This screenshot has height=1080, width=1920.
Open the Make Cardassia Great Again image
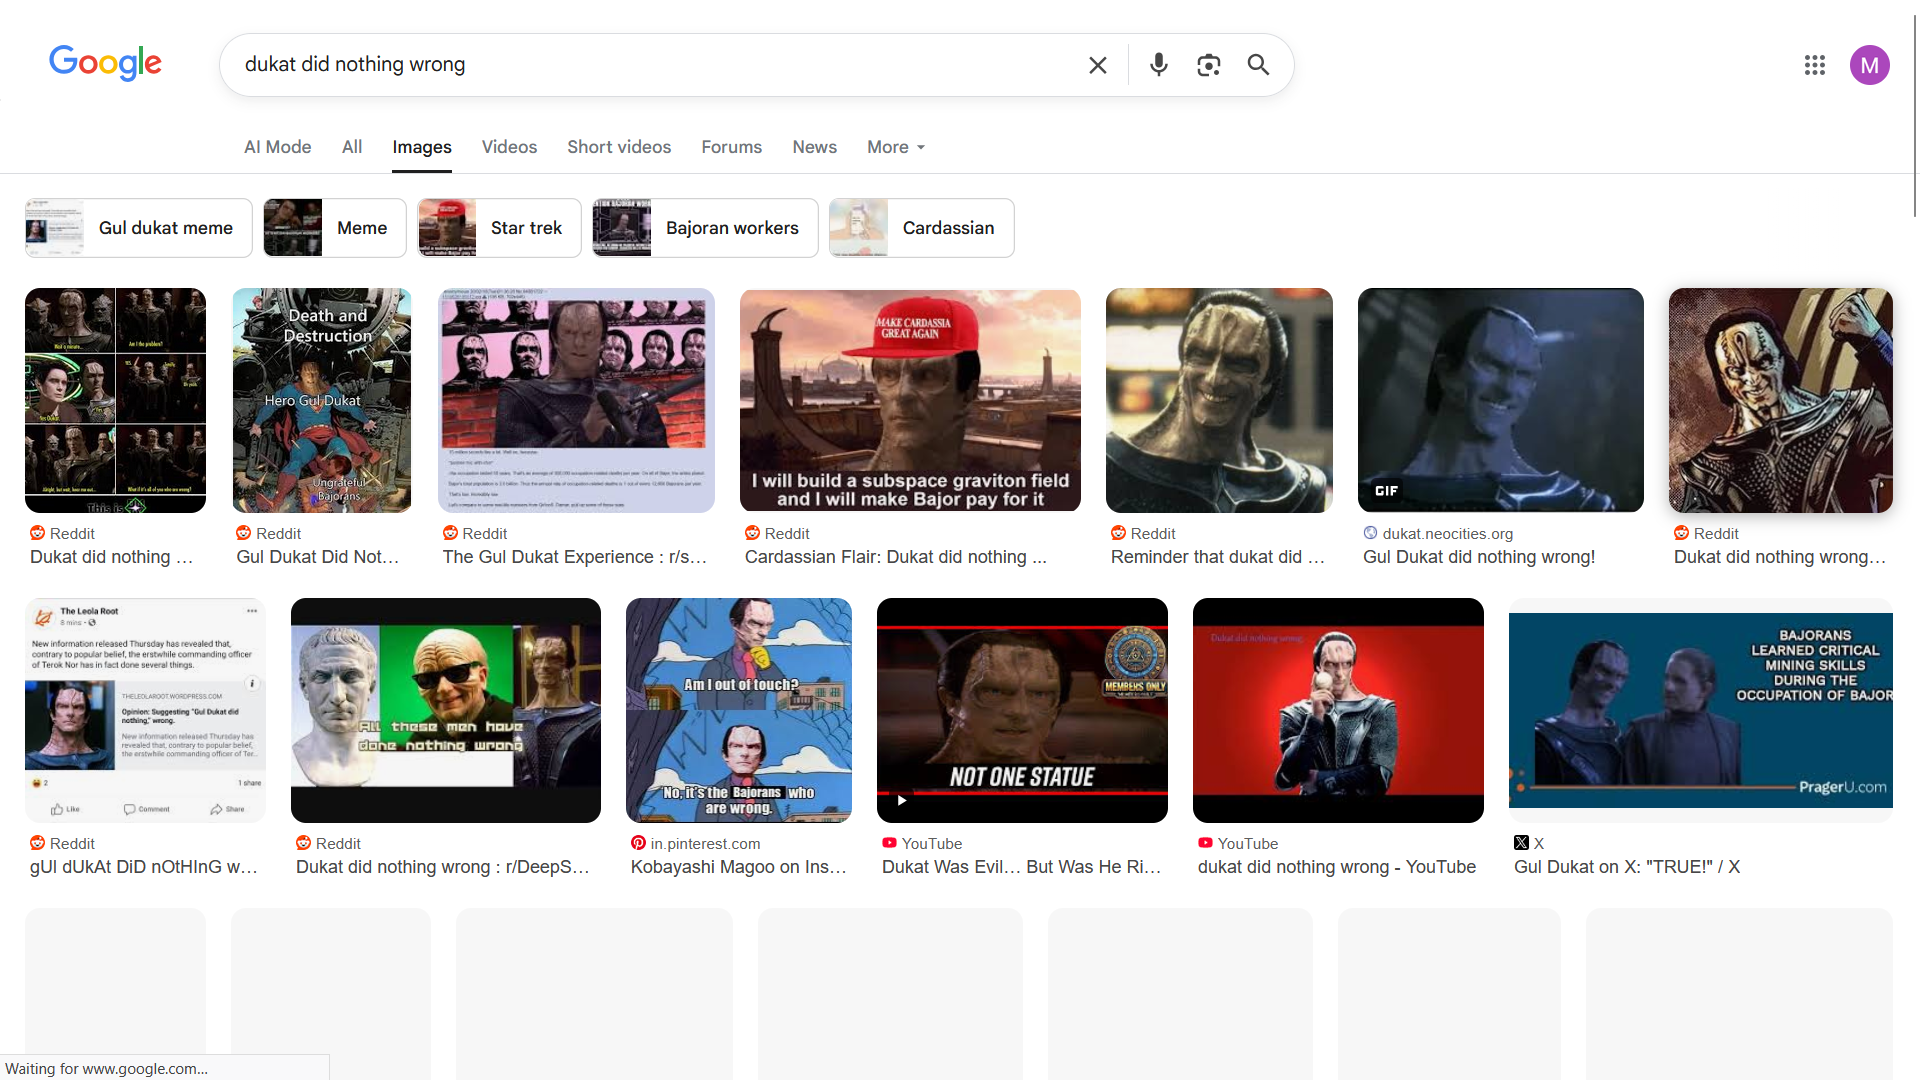point(909,400)
